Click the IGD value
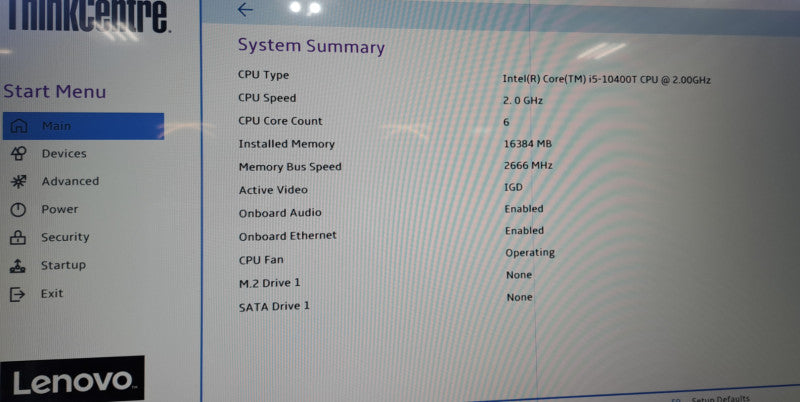Viewport: 800px width, 402px height. click(x=513, y=187)
